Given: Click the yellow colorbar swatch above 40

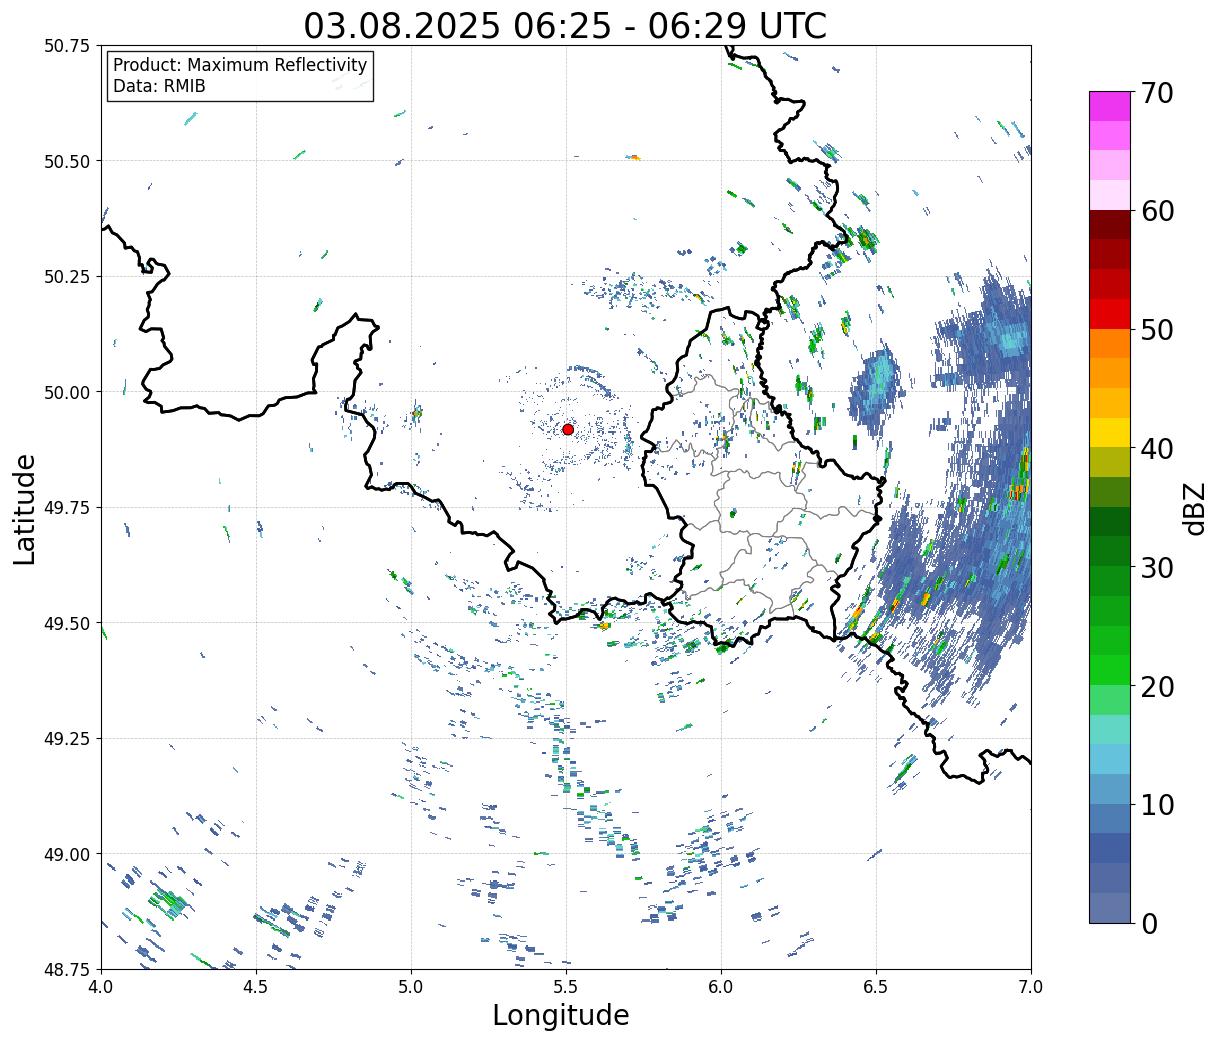Looking at the screenshot, I should (1110, 432).
